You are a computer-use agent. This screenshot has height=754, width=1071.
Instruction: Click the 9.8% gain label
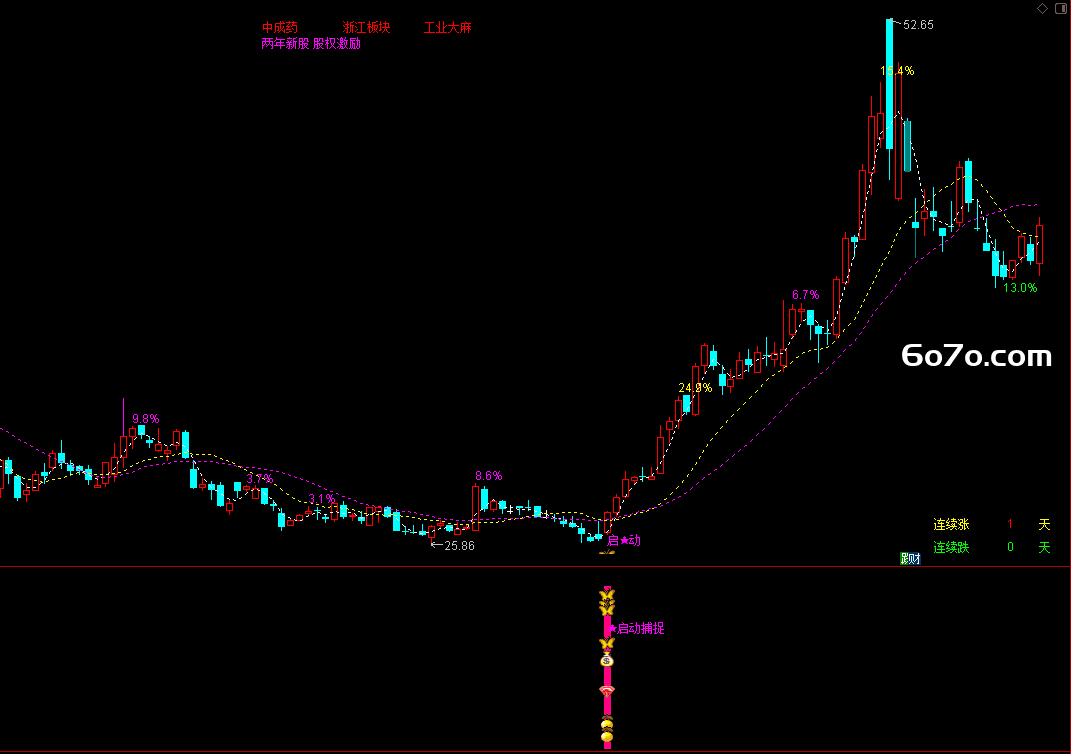point(145,419)
